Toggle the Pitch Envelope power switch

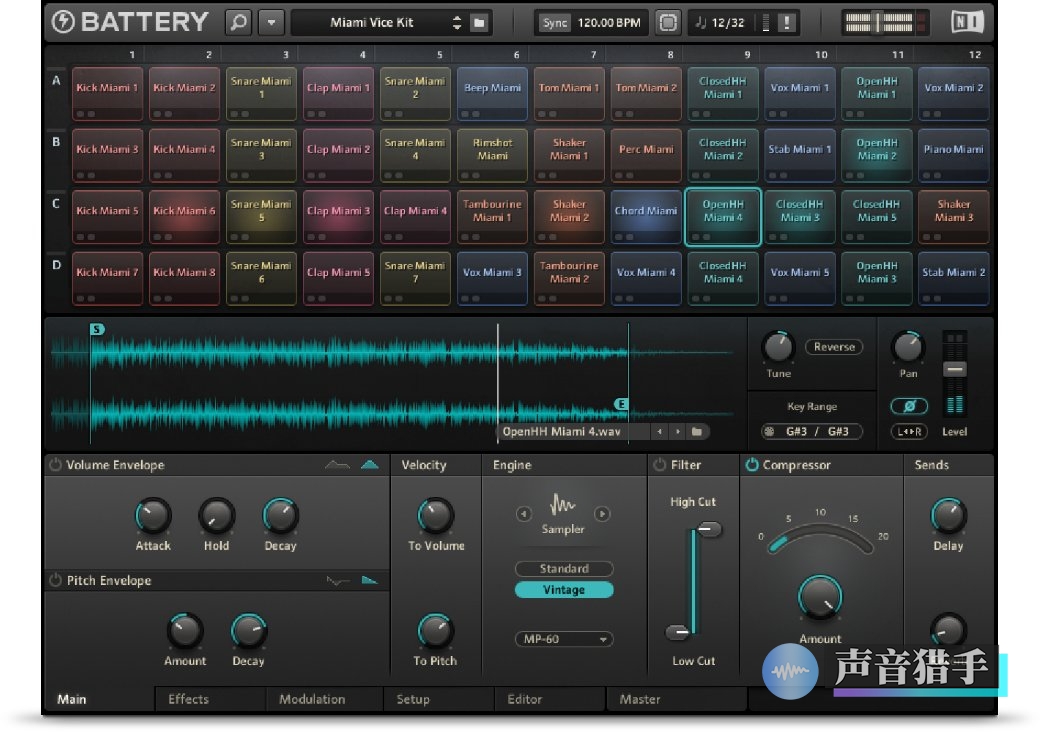pyautogui.click(x=57, y=580)
